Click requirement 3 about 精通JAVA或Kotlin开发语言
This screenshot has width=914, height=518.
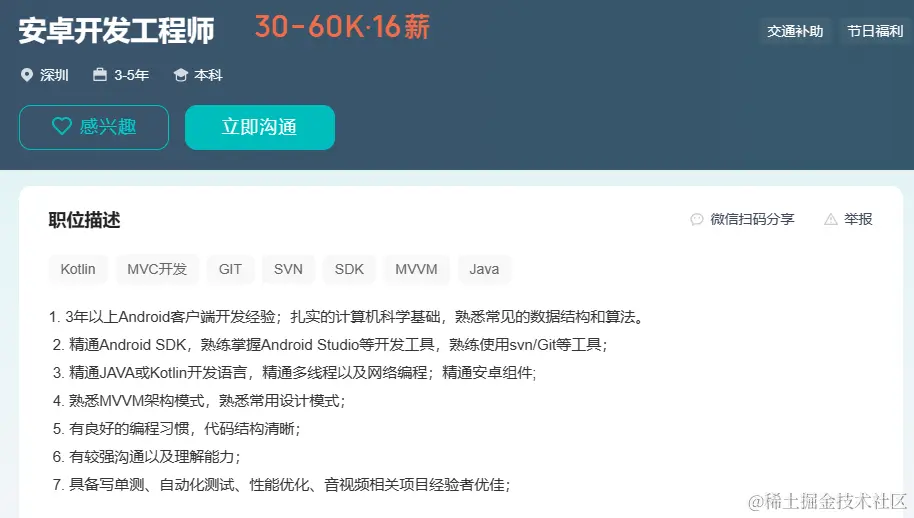(294, 373)
